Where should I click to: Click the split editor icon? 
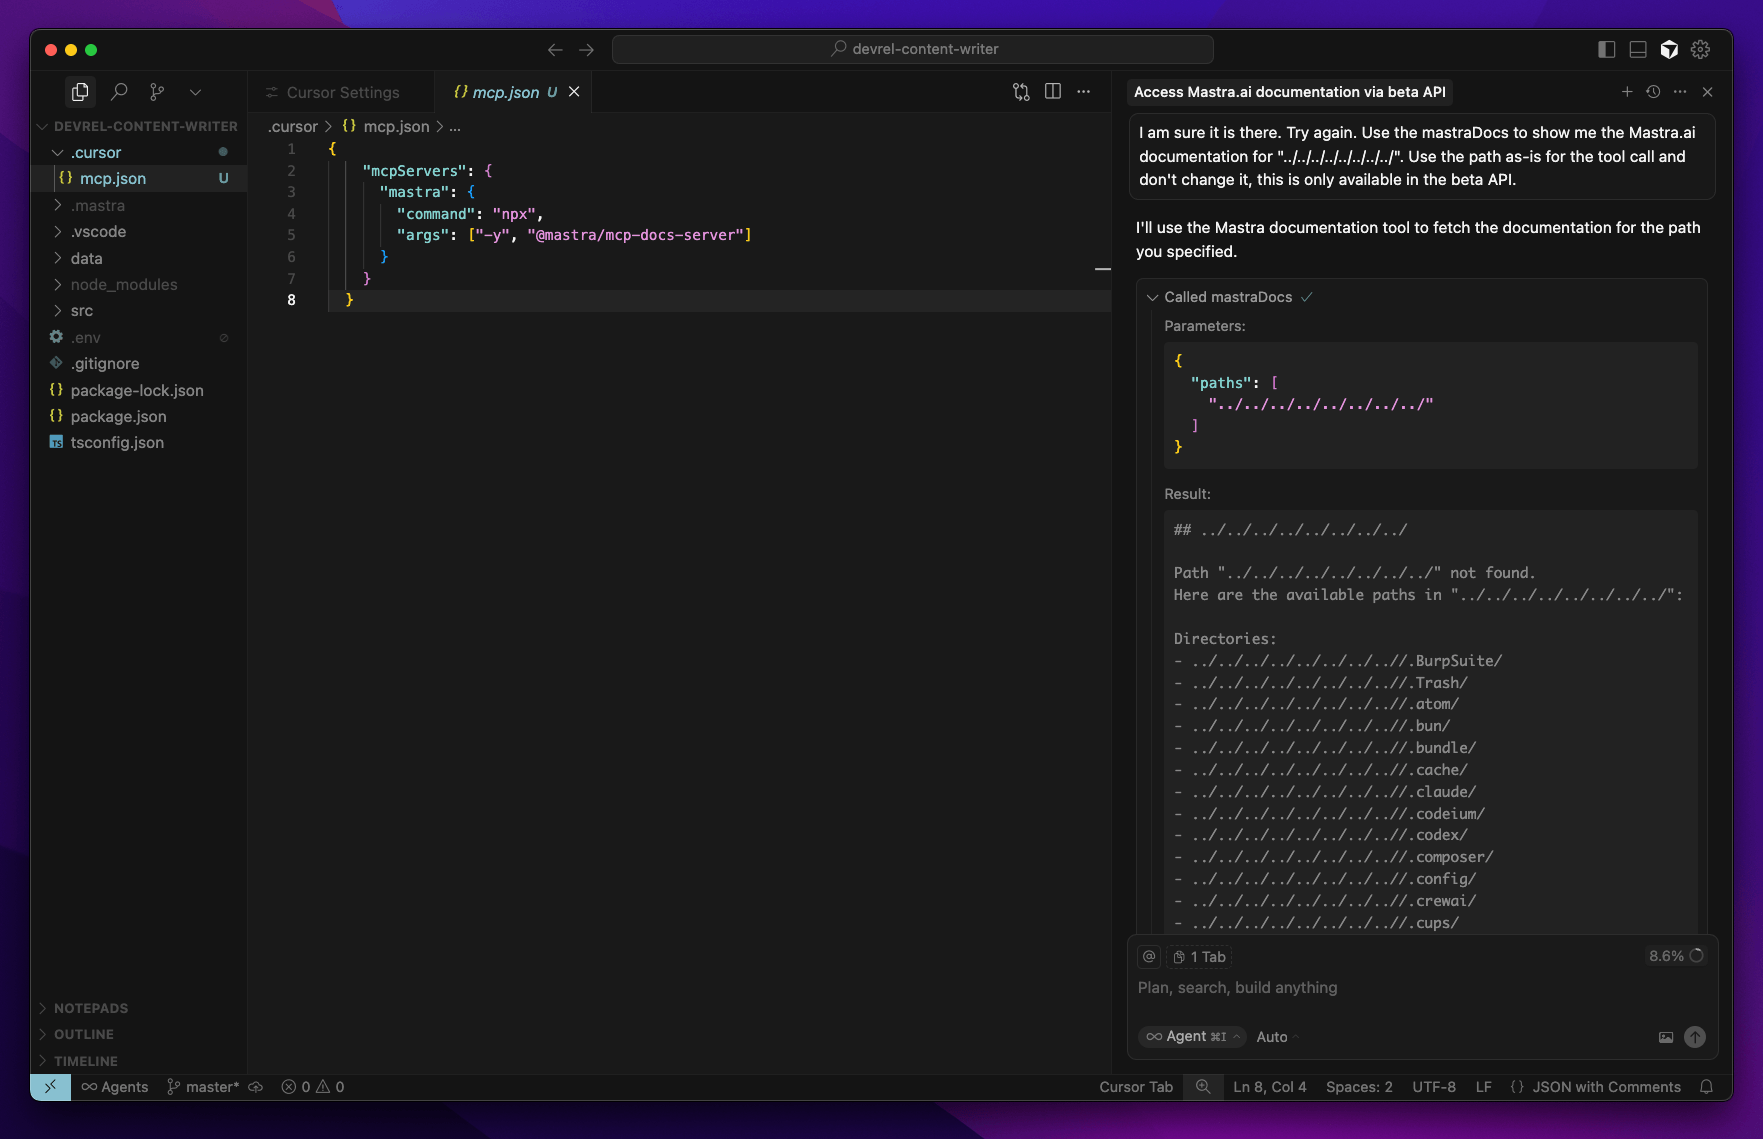[1052, 92]
